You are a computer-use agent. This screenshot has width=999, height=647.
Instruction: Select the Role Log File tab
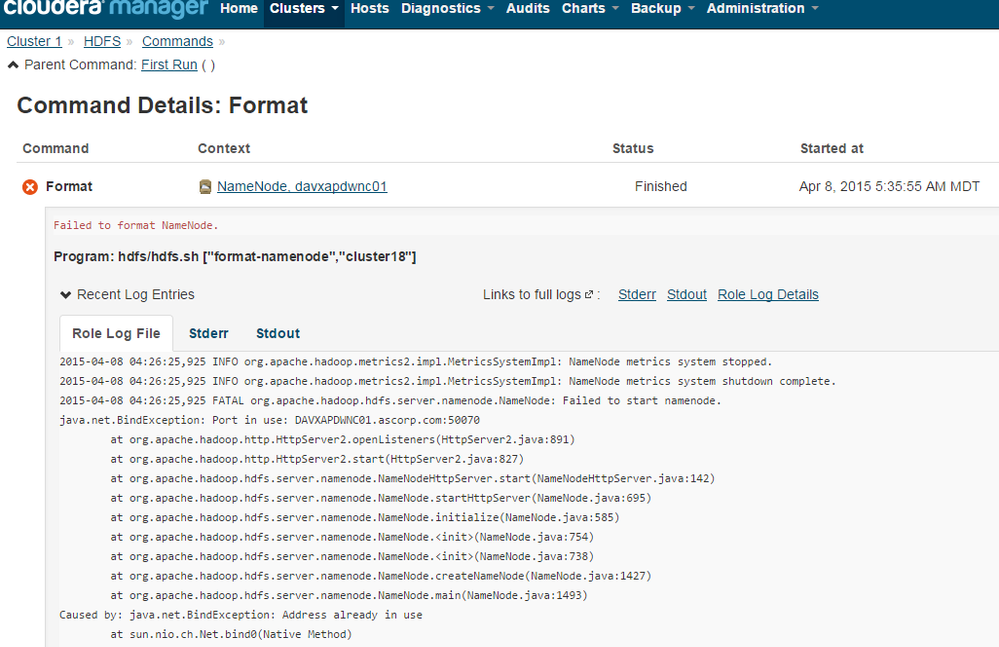tap(116, 334)
